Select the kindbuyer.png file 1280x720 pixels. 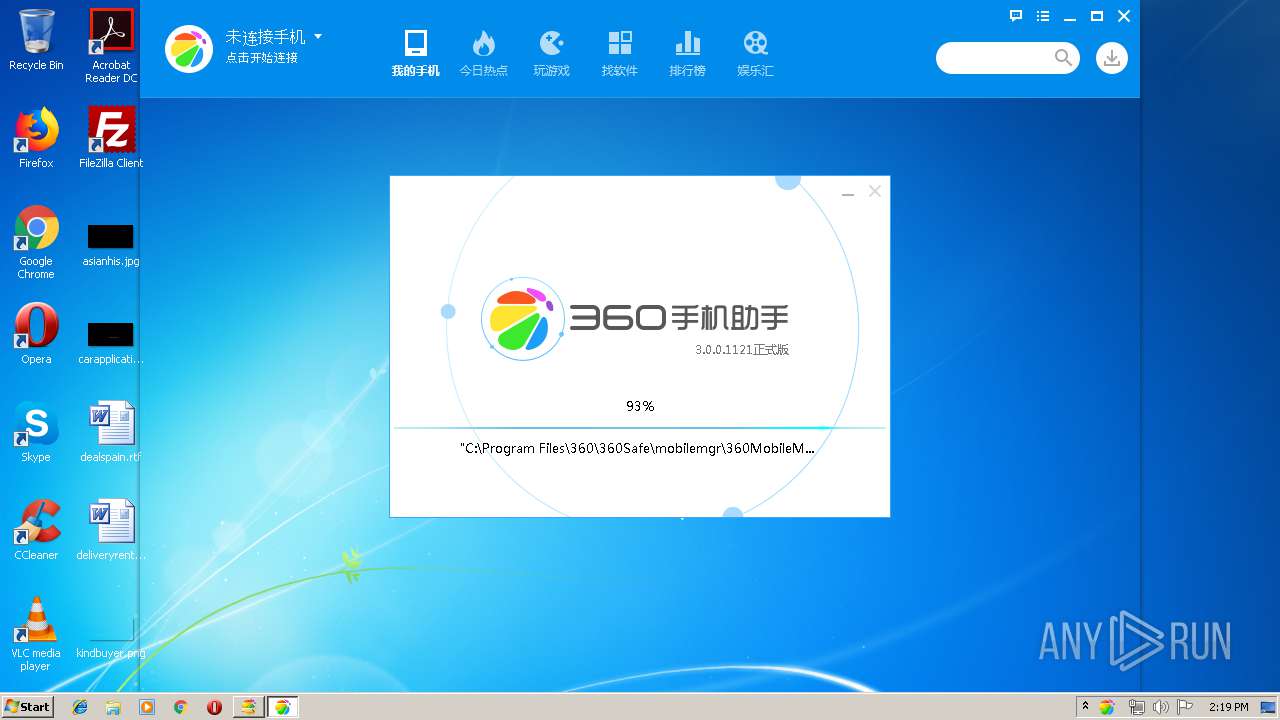coord(111,637)
